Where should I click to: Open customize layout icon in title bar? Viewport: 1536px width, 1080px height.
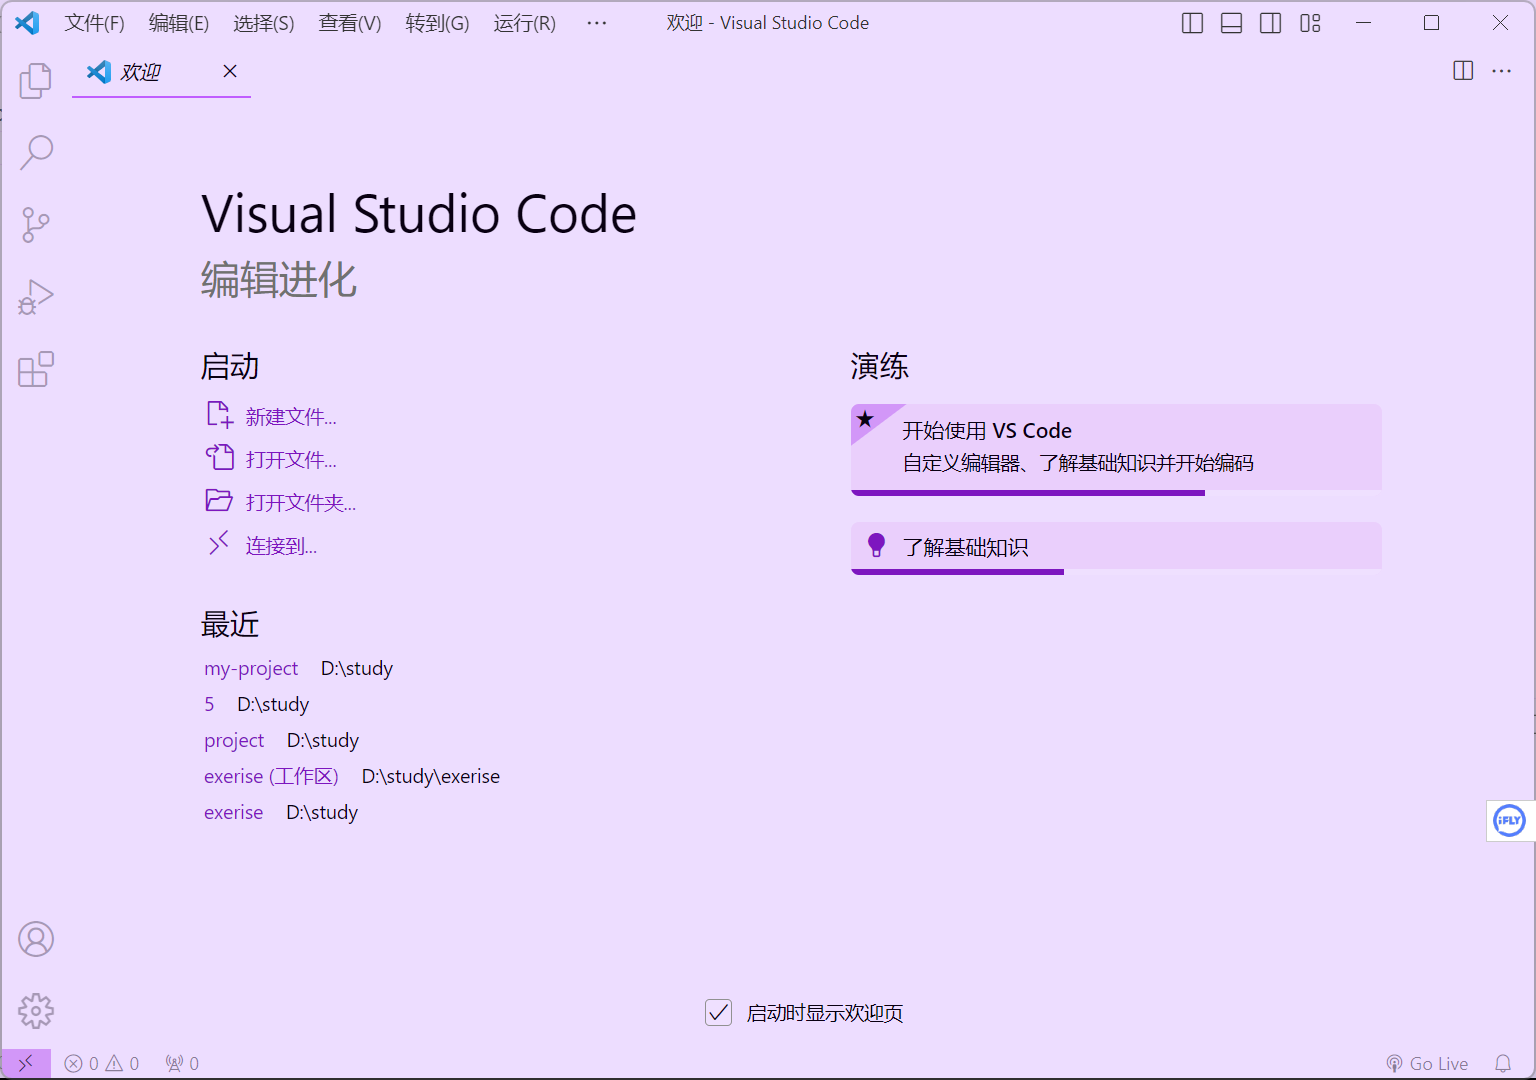[1310, 23]
